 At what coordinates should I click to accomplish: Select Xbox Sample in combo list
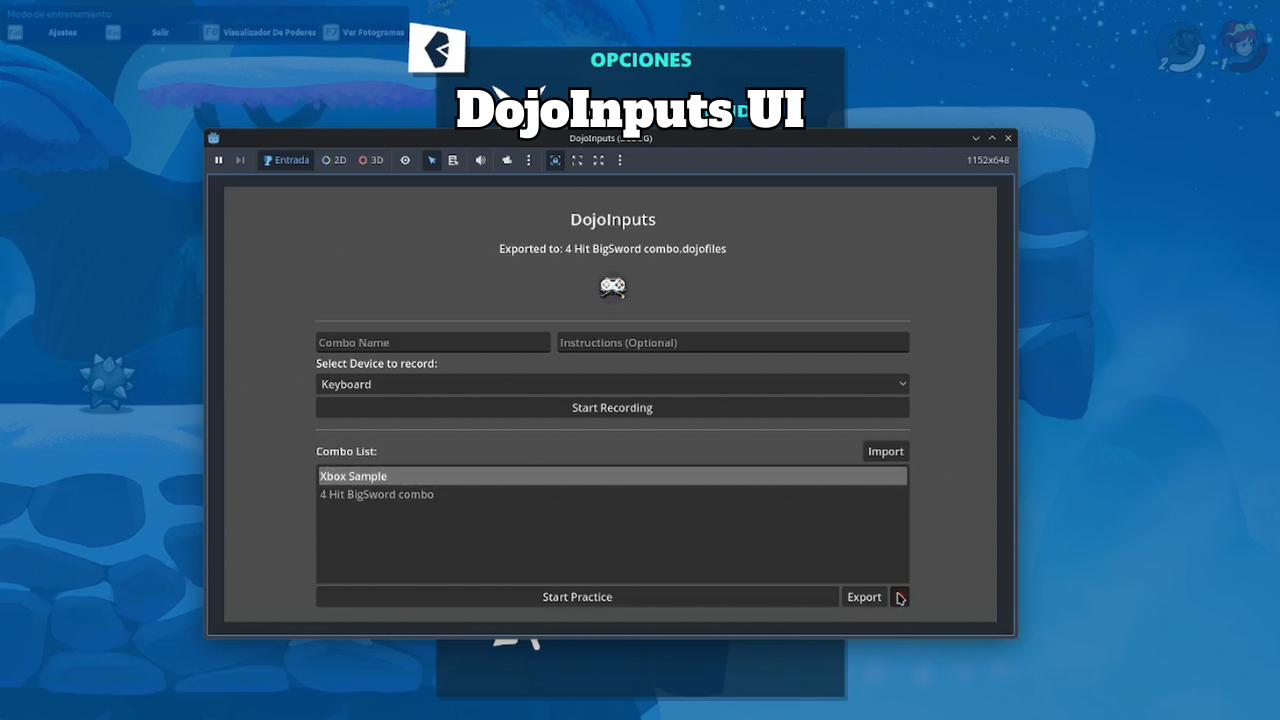pyautogui.click(x=613, y=477)
